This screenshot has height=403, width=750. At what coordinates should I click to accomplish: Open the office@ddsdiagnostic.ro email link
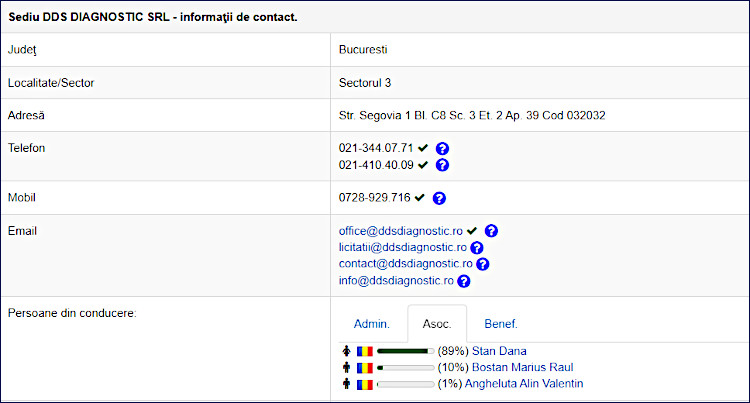(400, 231)
